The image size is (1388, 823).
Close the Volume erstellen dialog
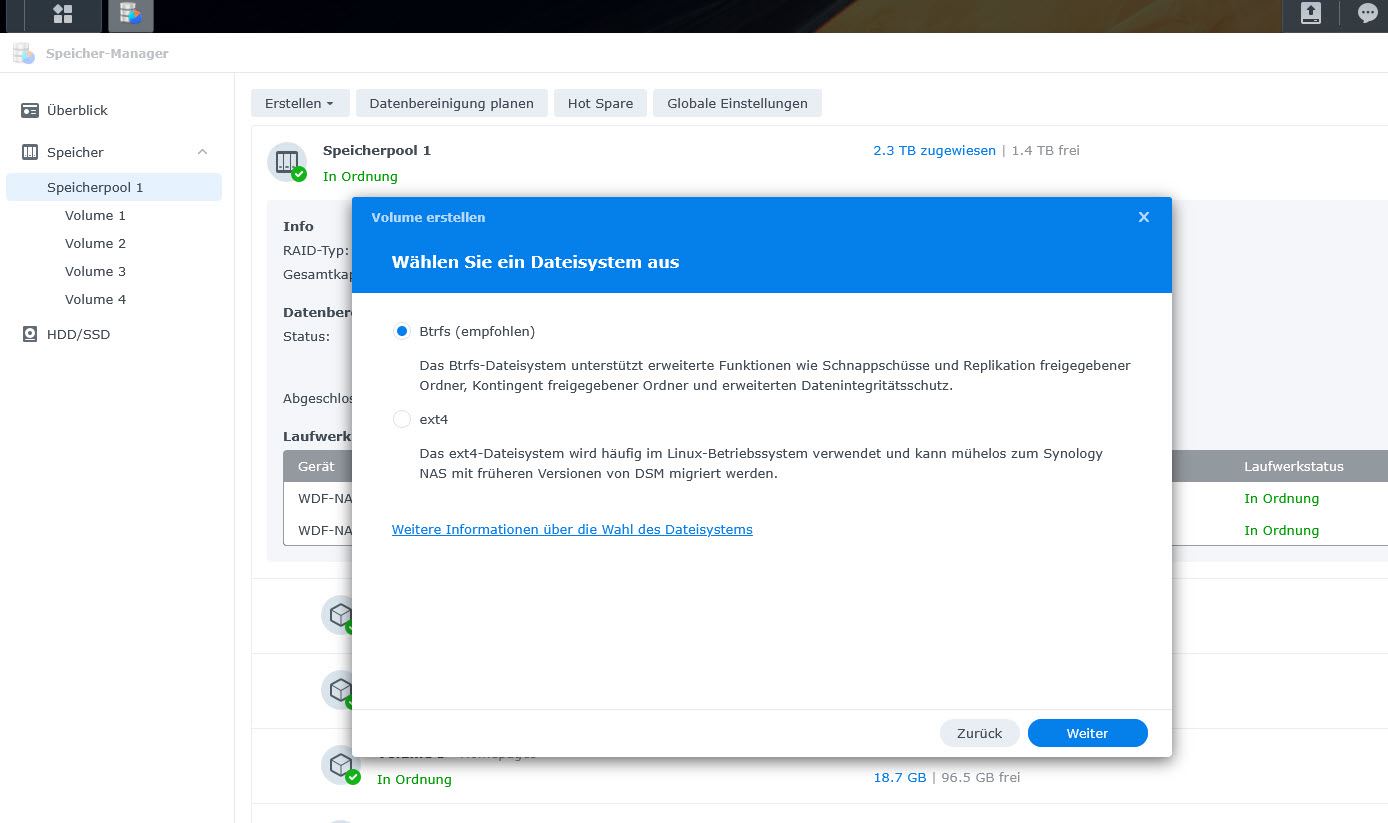(1144, 217)
